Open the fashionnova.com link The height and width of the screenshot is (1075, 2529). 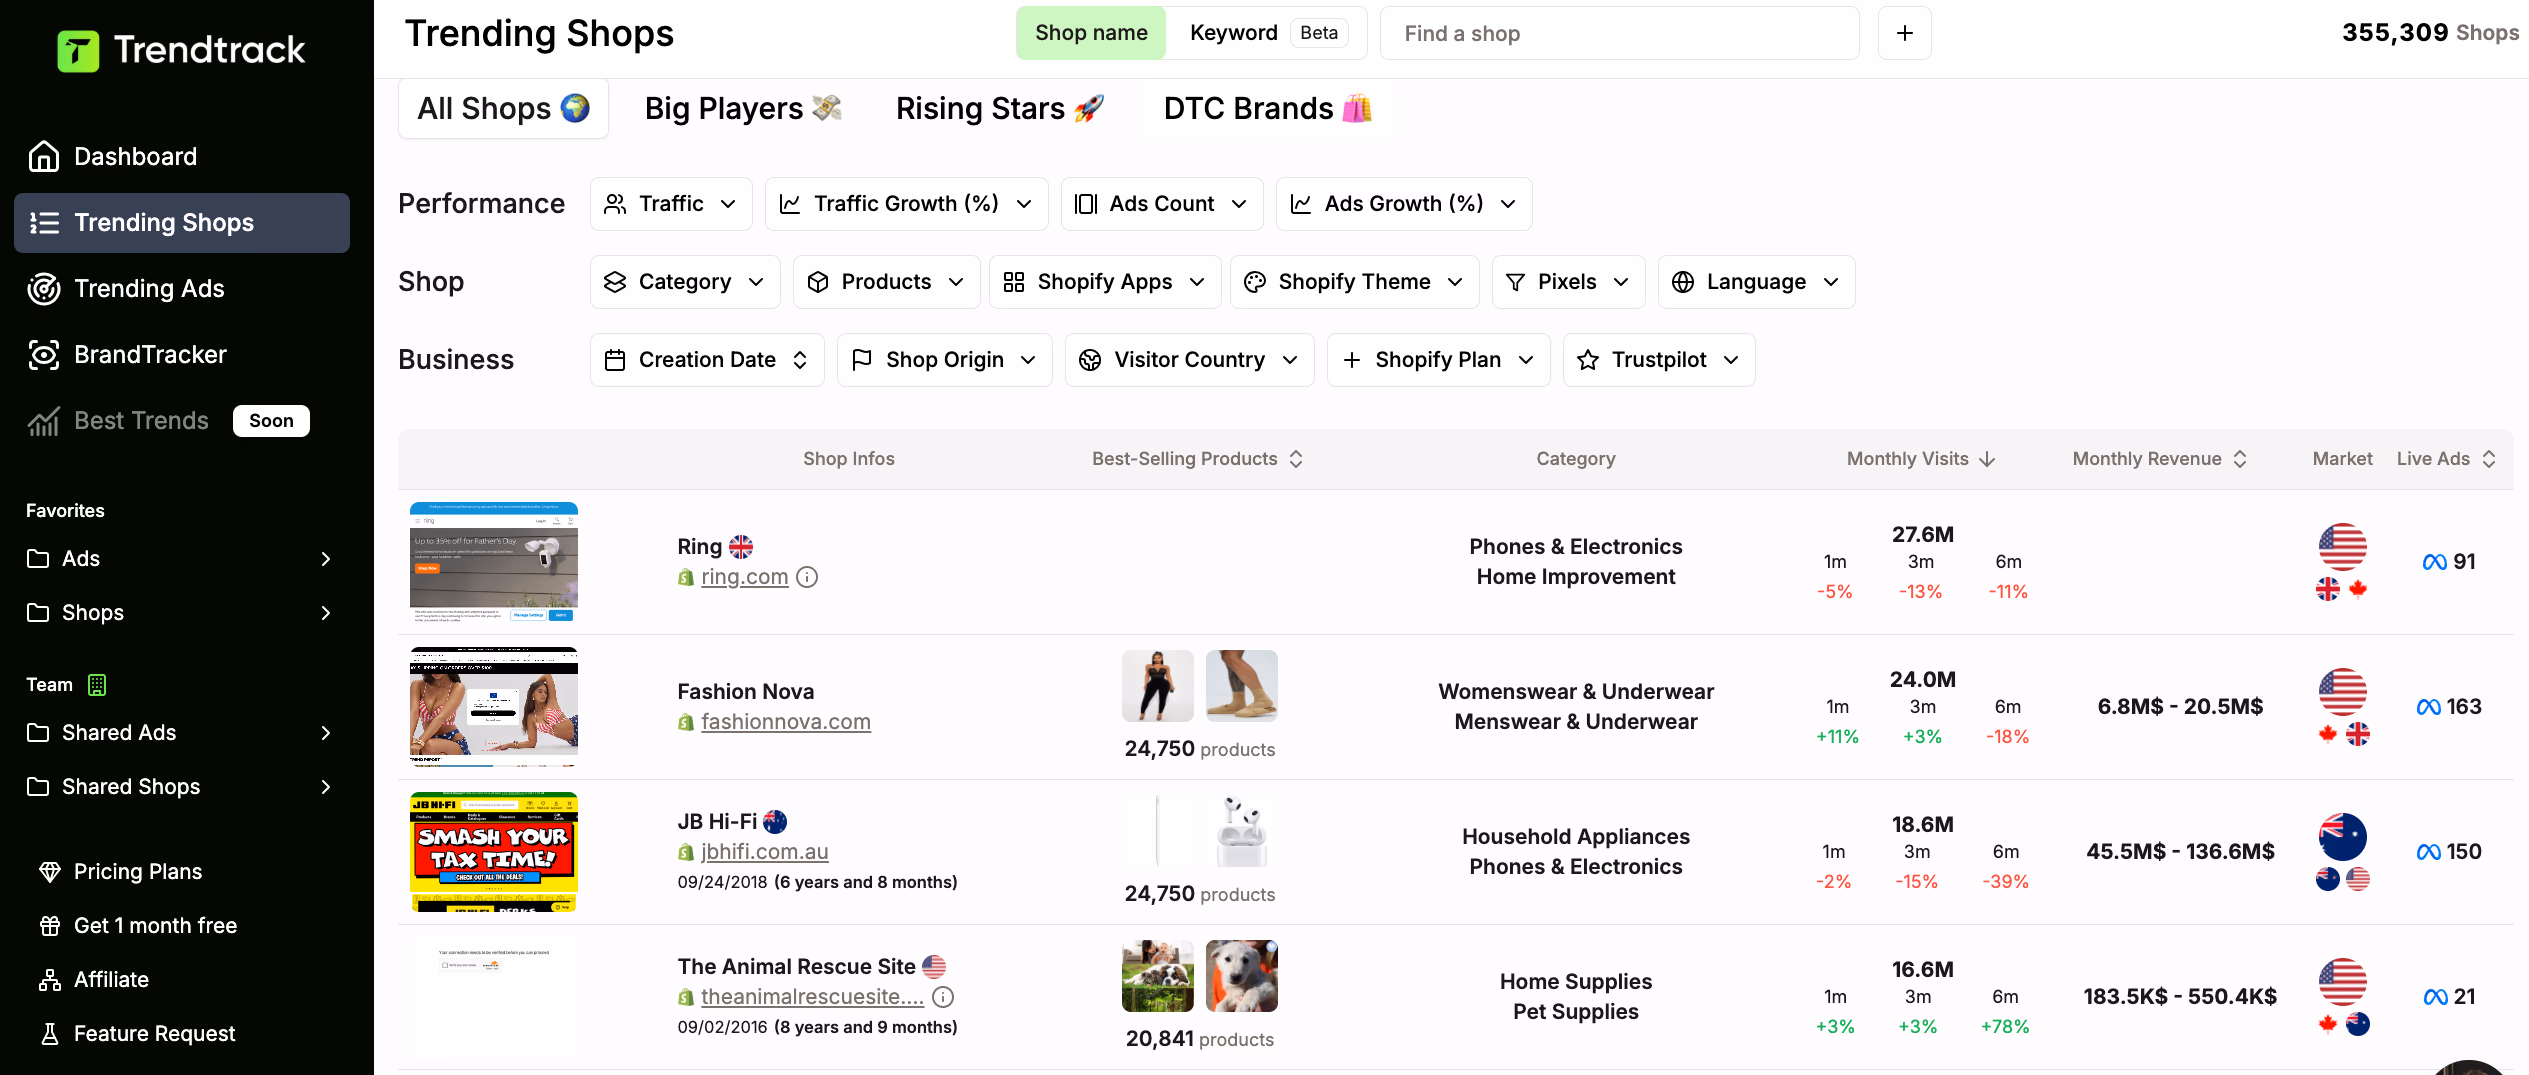tap(786, 722)
